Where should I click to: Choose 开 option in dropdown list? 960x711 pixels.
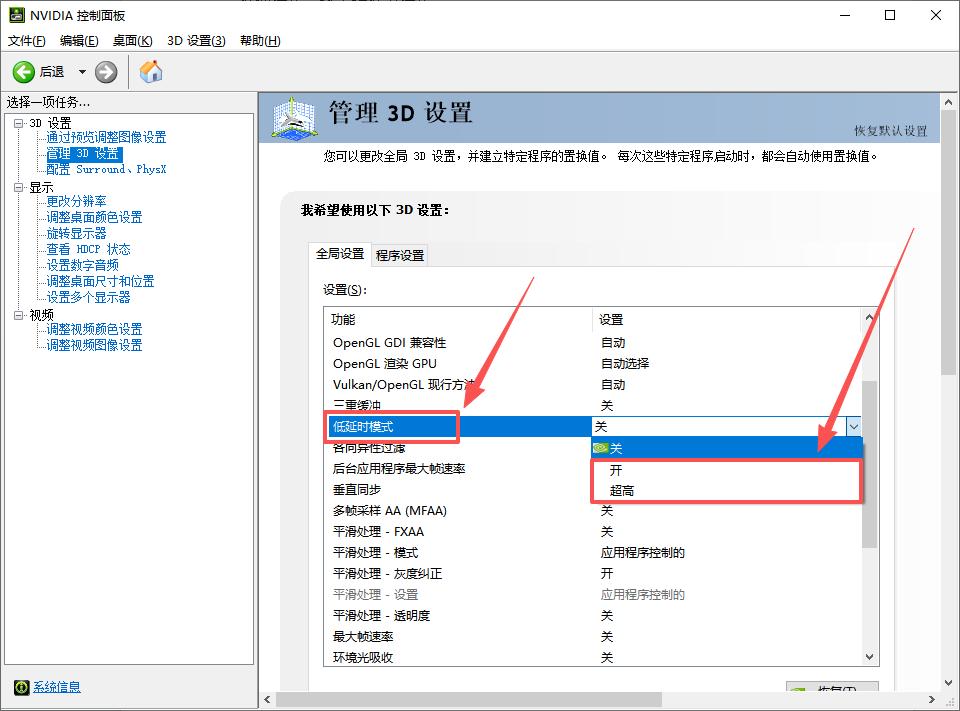coord(727,470)
